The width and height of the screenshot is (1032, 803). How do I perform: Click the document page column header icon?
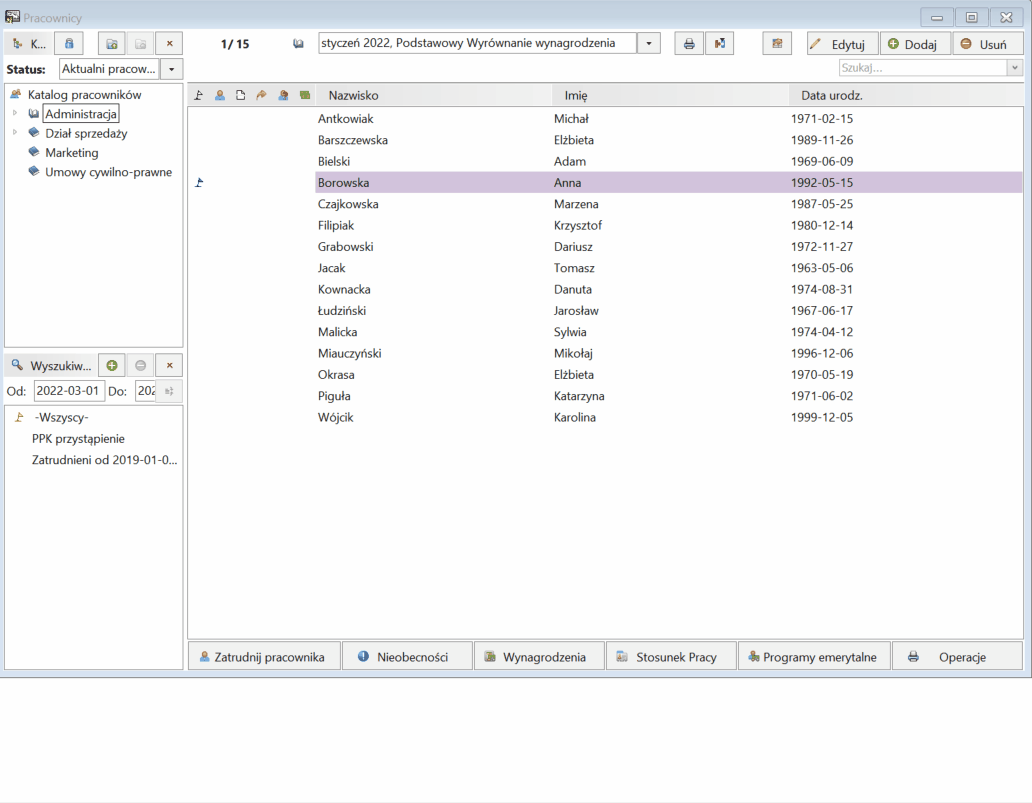point(241,95)
